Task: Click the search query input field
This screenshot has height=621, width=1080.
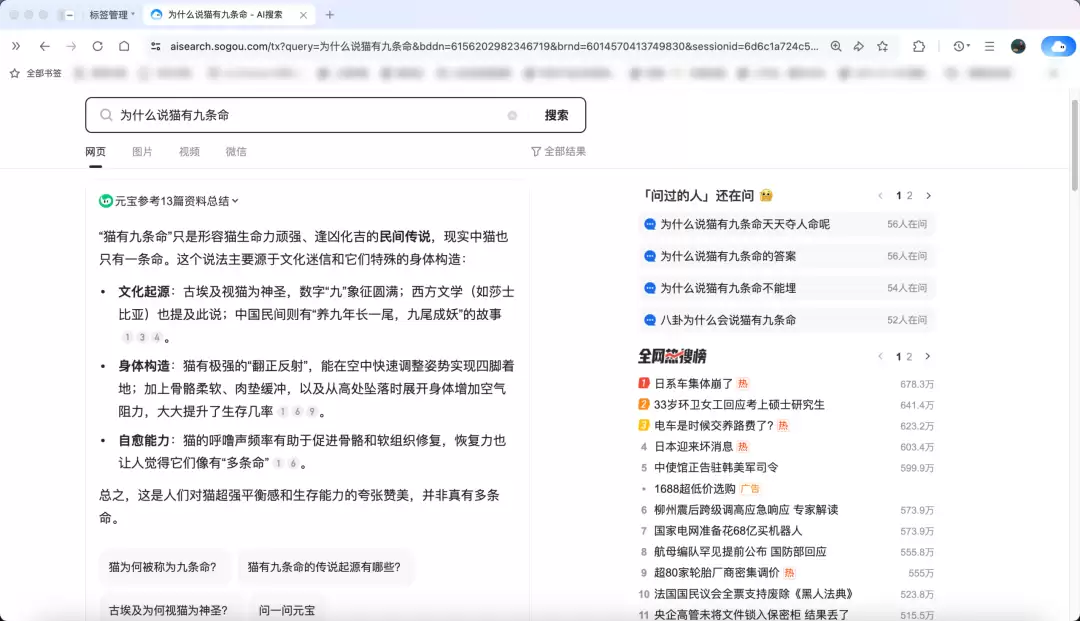Action: (310, 115)
